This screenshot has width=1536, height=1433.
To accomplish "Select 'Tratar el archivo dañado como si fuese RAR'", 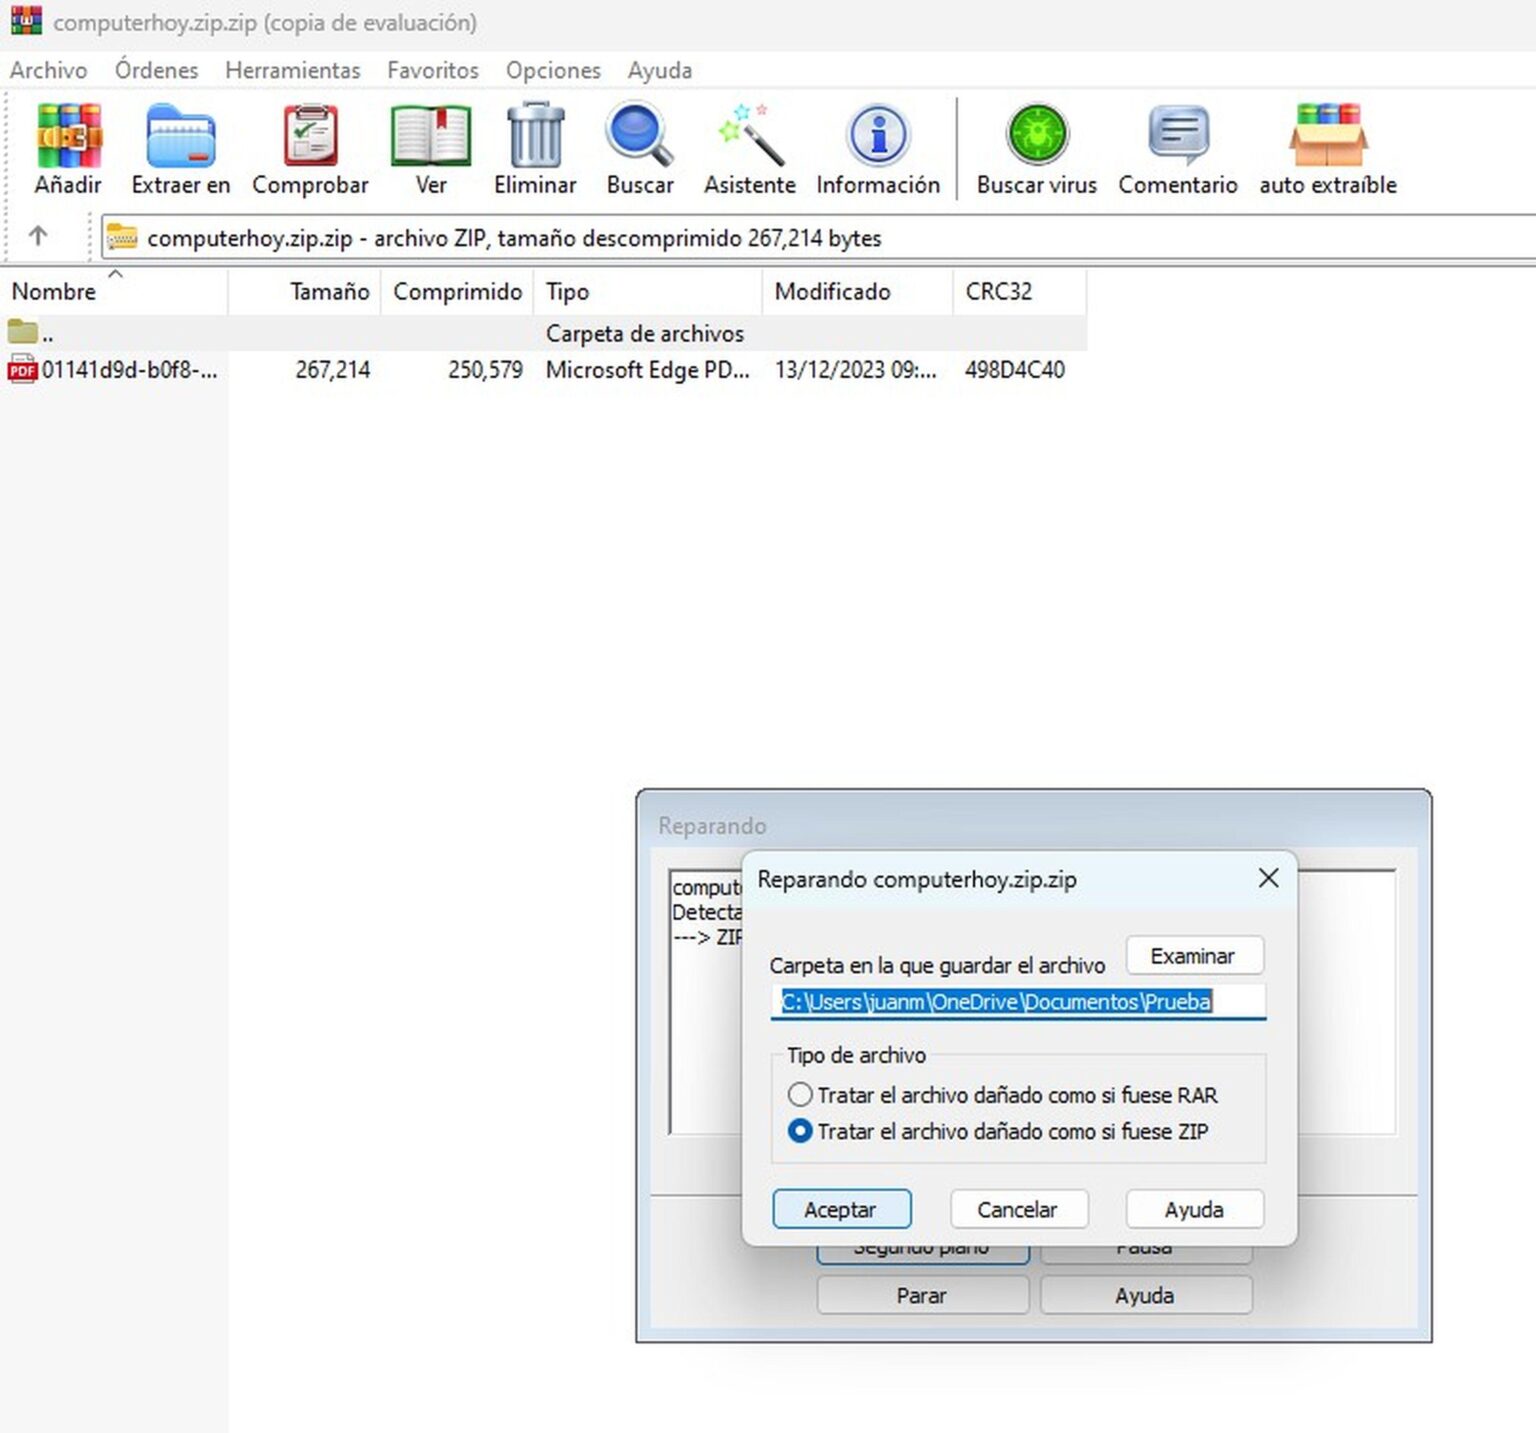I will click(x=800, y=1095).
